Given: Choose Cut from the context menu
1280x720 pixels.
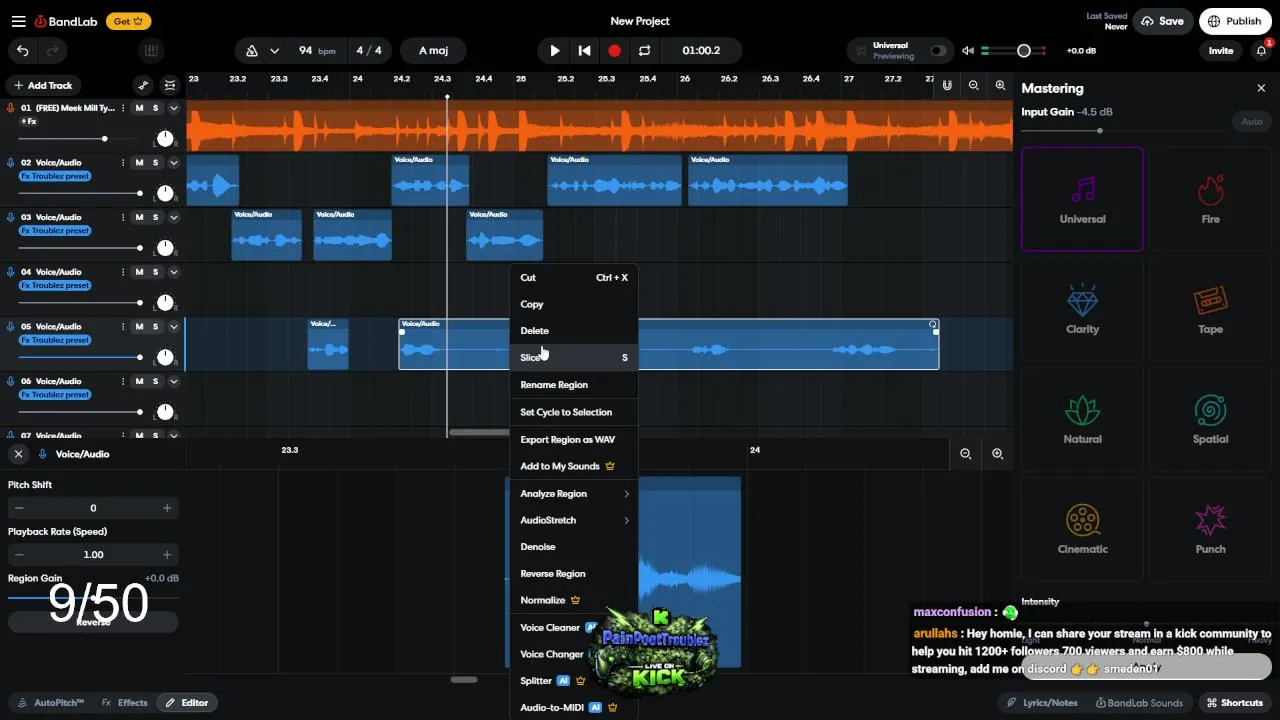Looking at the screenshot, I should 574,278.
